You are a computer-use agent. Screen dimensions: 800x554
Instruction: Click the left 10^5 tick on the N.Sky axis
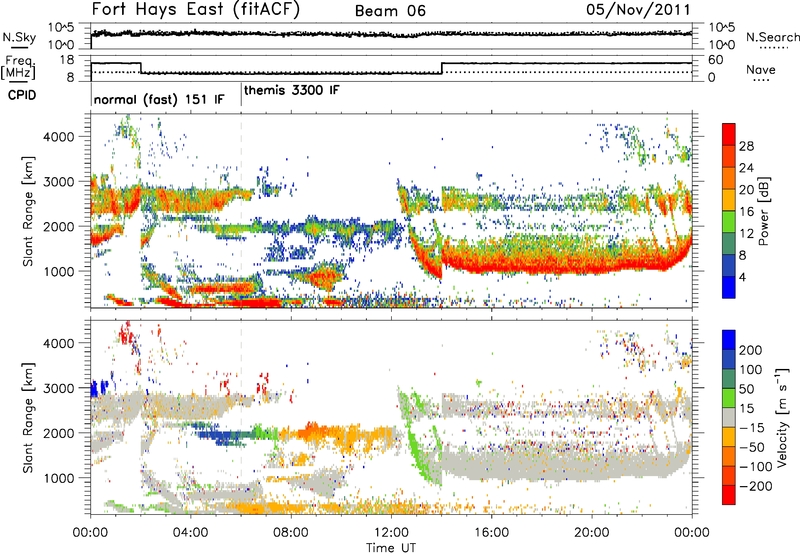[x=61, y=27]
